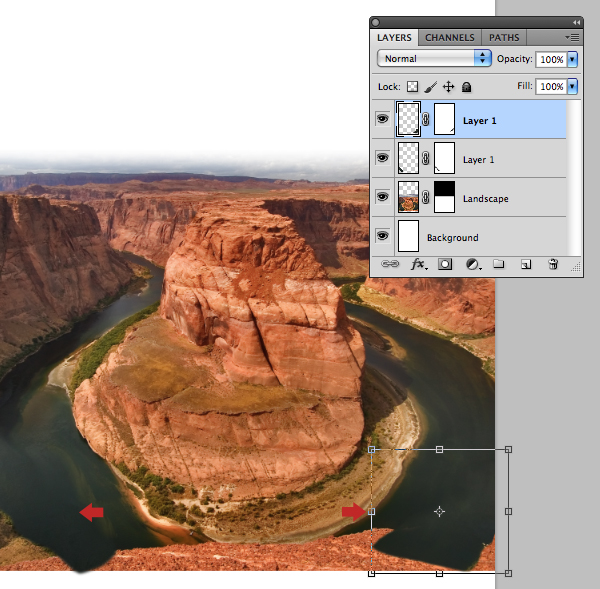600x589 pixels.
Task: Enable lock transparent pixels
Action: click(x=412, y=86)
